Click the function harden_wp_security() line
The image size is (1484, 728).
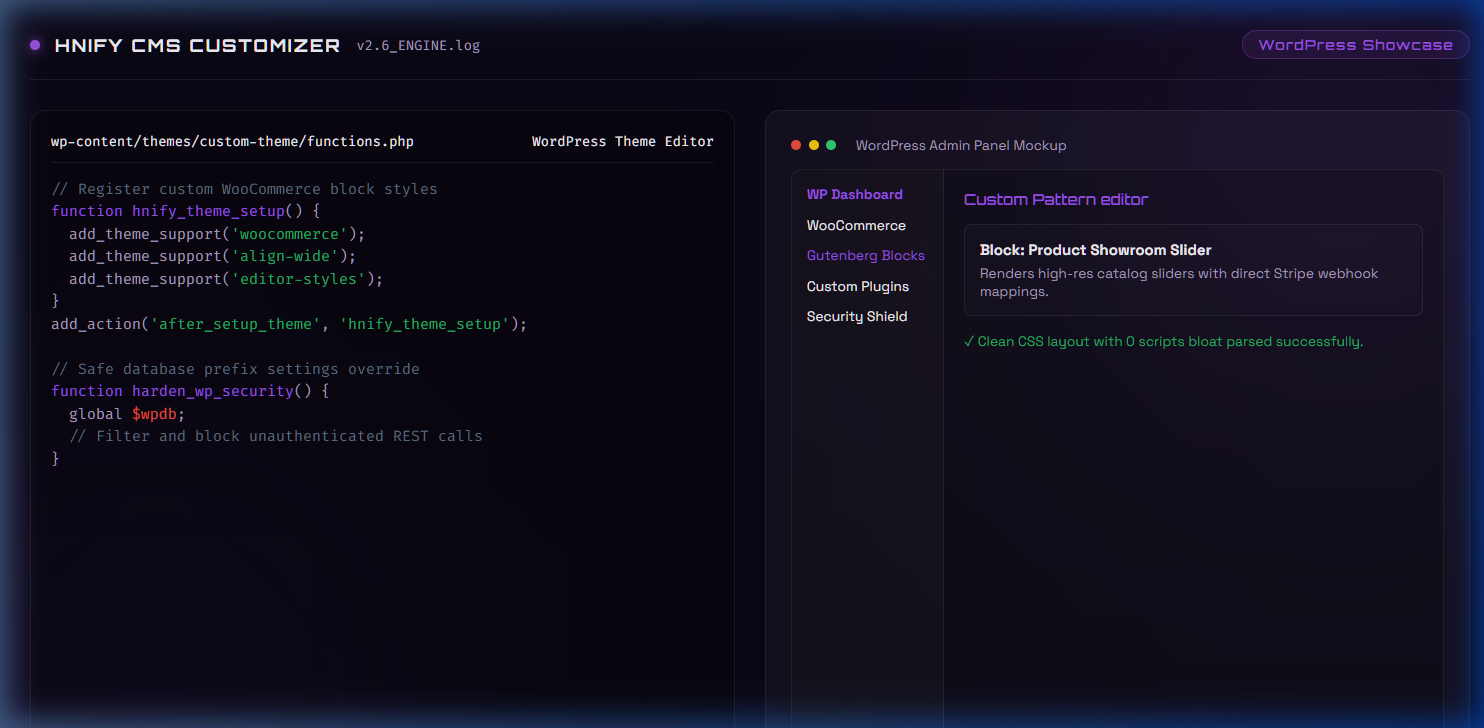pyautogui.click(x=190, y=392)
